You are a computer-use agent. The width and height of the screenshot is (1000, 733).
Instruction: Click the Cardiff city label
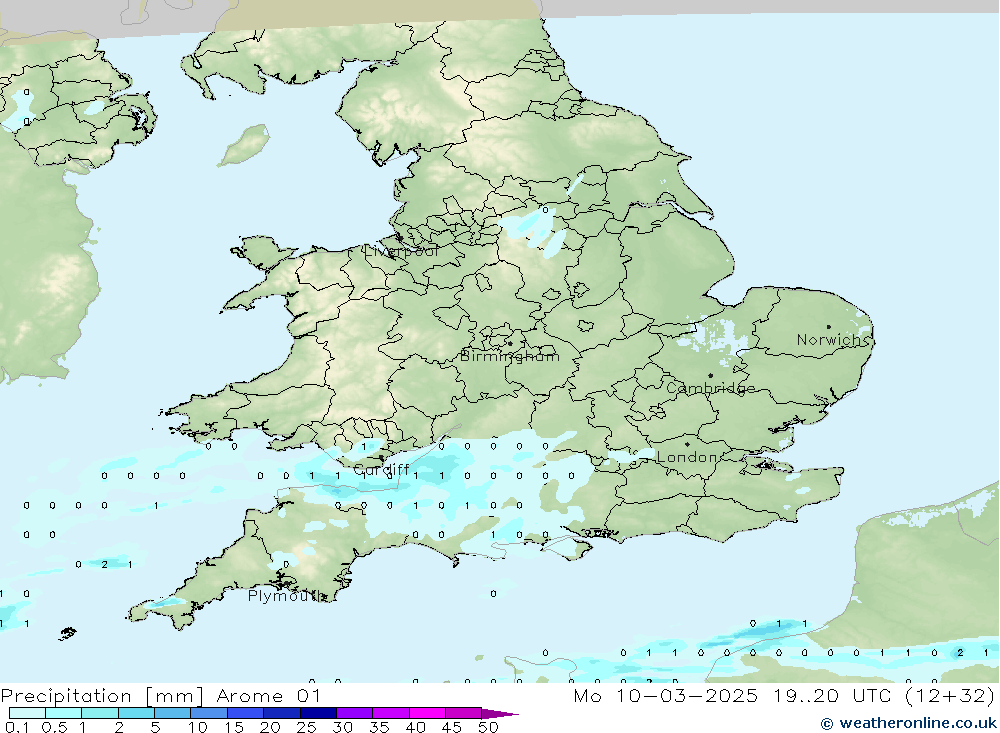click(x=381, y=470)
